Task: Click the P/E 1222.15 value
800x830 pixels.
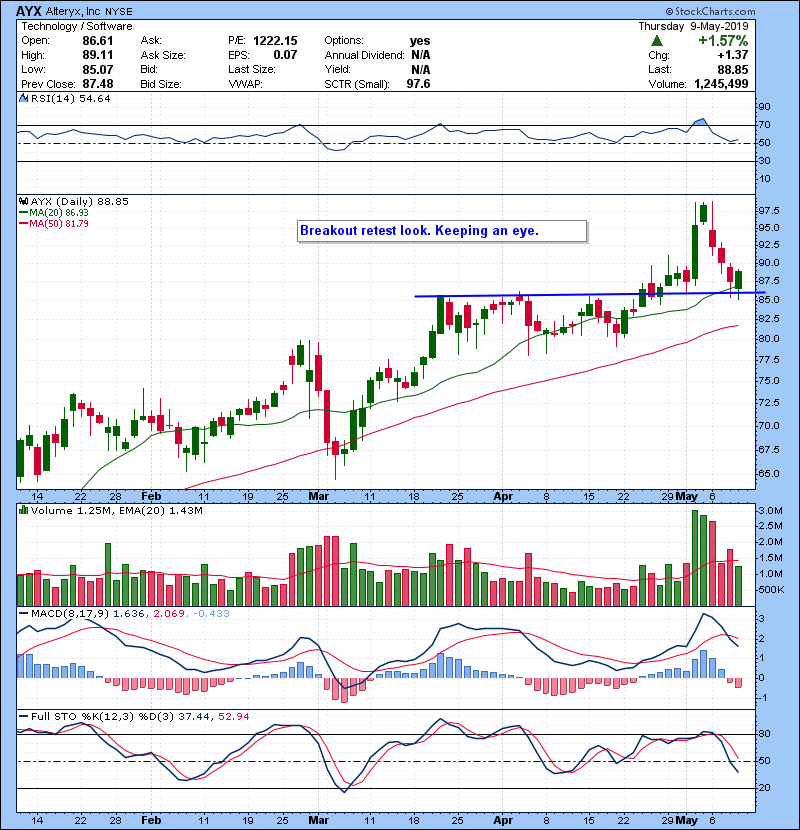Action: click(x=275, y=41)
